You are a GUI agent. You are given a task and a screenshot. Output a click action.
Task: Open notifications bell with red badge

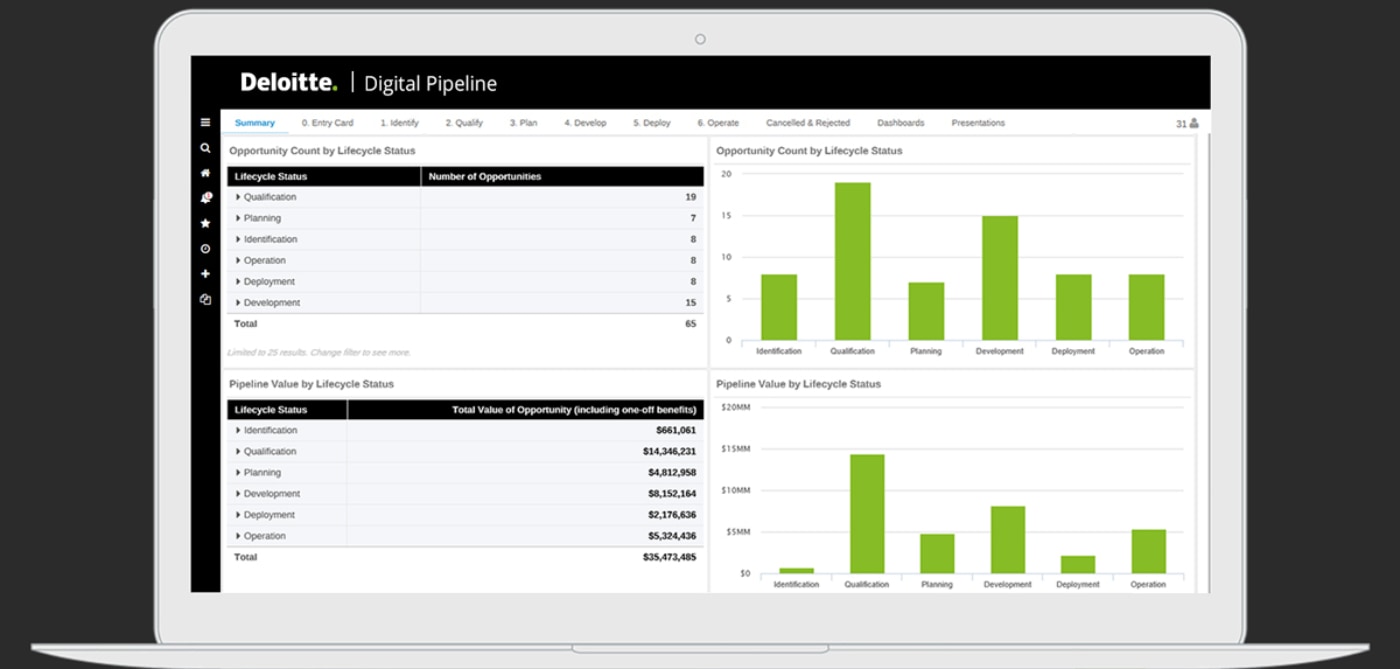coord(206,198)
